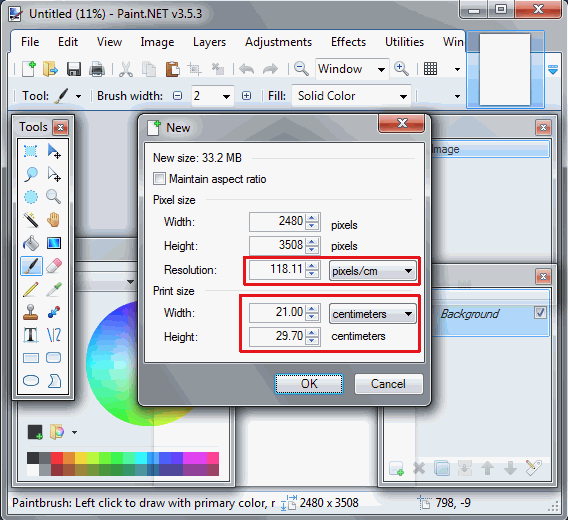
Task: Close the New dialog with X
Action: [401, 124]
